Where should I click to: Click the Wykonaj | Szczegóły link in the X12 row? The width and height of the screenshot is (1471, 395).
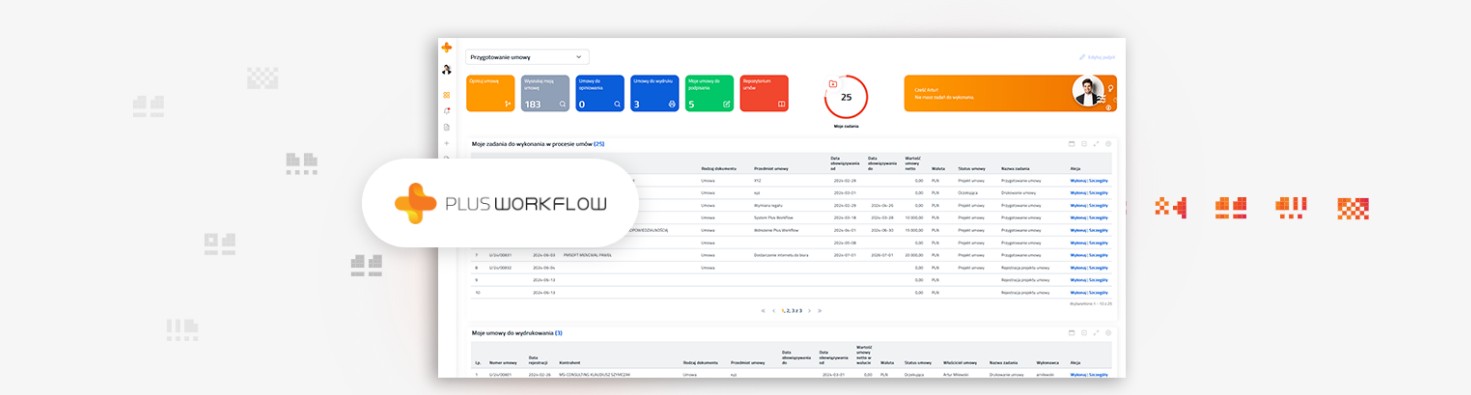point(1089,181)
